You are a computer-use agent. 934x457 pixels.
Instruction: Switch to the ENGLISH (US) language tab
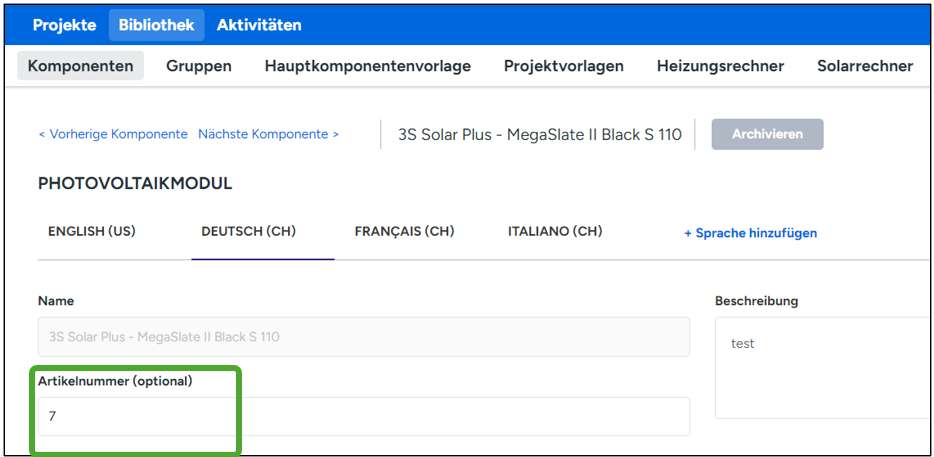click(92, 232)
